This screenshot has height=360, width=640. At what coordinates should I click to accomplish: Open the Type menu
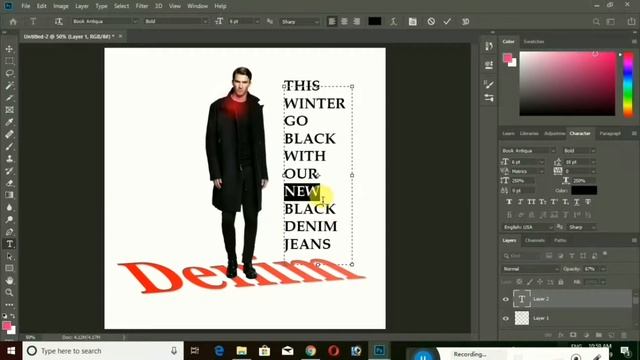tap(101, 6)
